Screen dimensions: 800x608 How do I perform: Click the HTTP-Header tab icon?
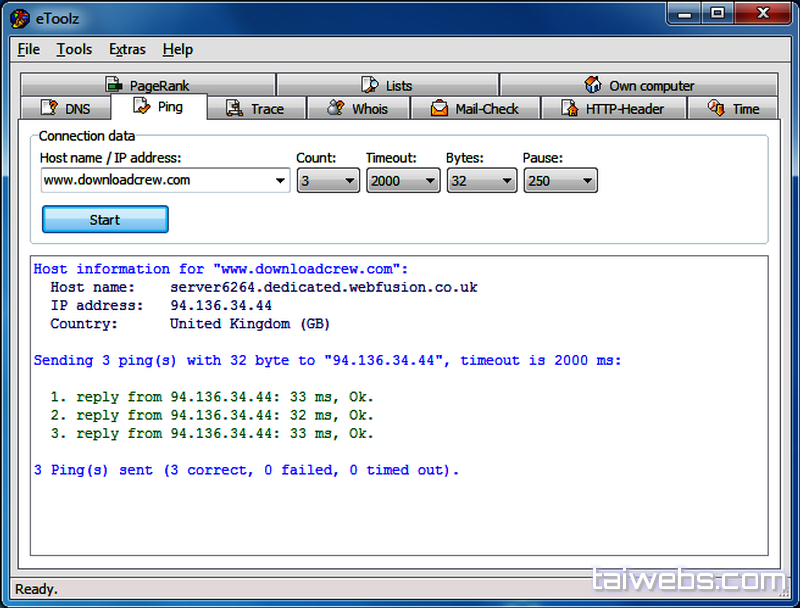click(x=569, y=109)
